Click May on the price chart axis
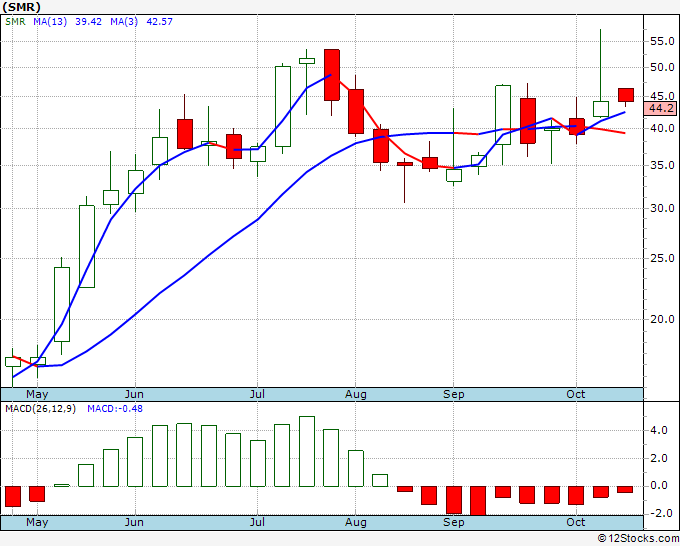Image resolution: width=680 pixels, height=546 pixels. coord(37,394)
